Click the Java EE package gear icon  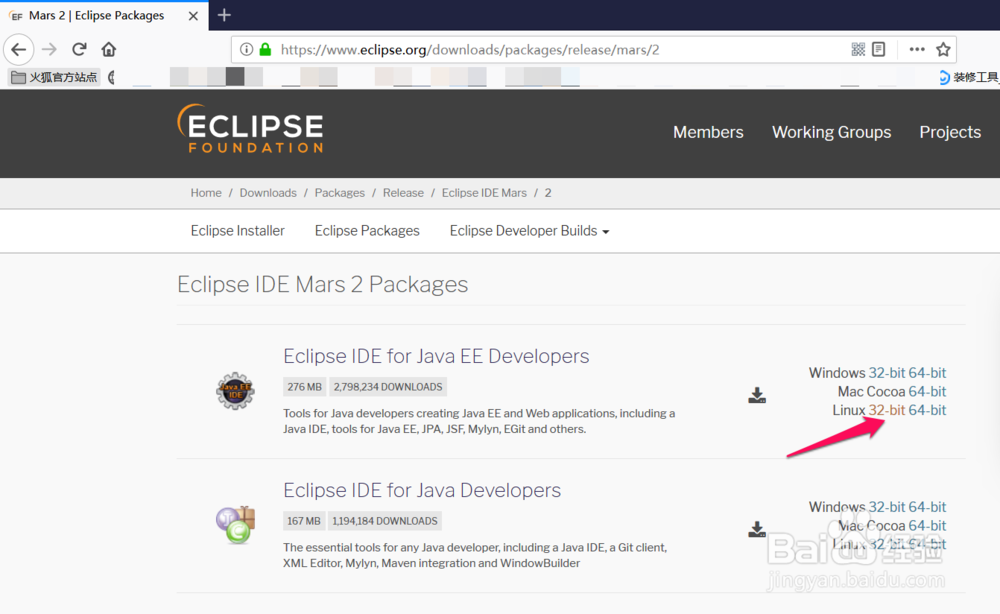[234, 390]
